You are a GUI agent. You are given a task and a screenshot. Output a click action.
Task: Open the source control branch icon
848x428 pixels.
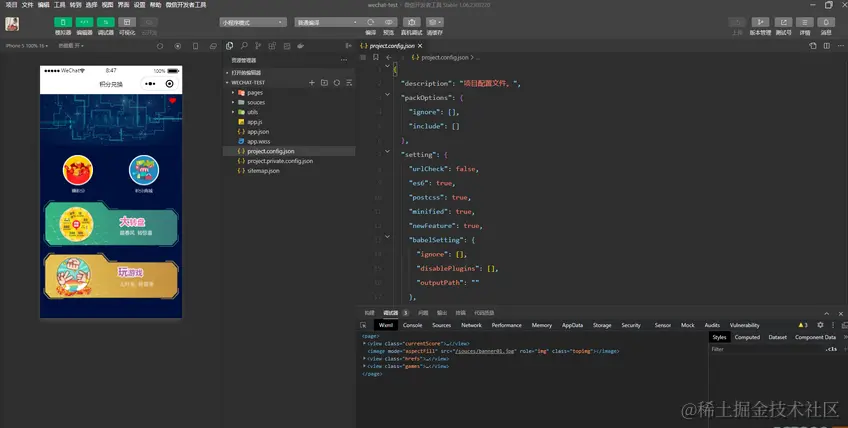[x=258, y=46]
